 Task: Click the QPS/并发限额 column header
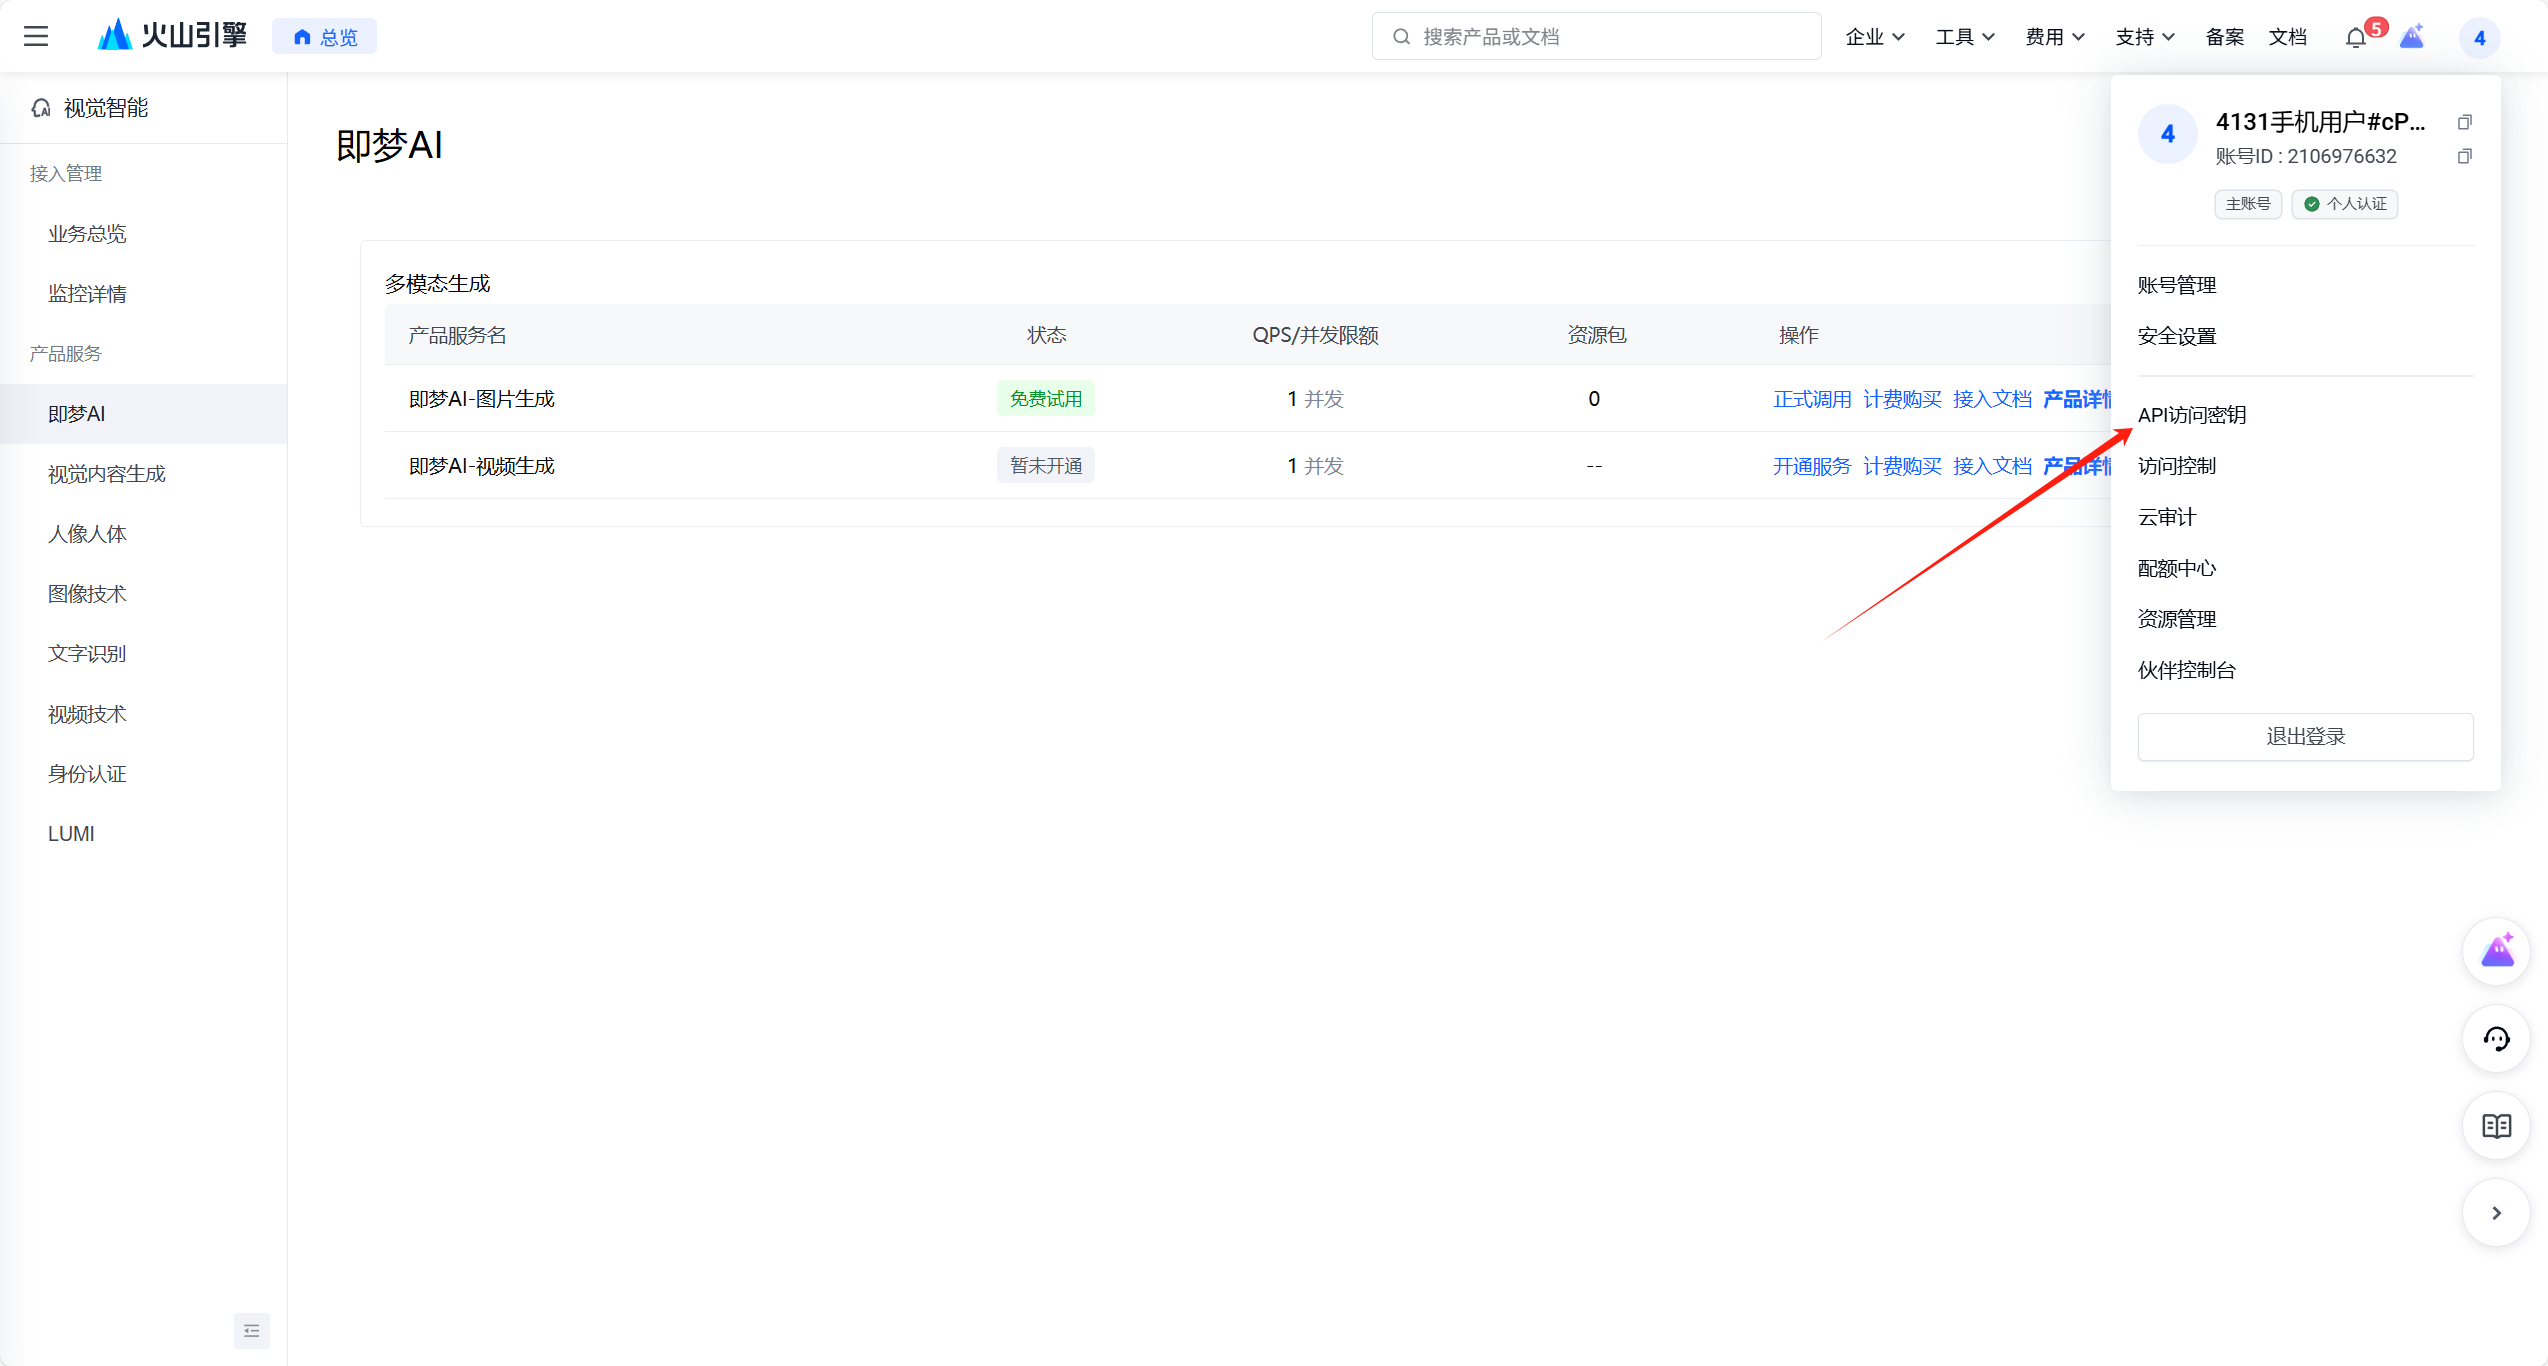pyautogui.click(x=1316, y=335)
